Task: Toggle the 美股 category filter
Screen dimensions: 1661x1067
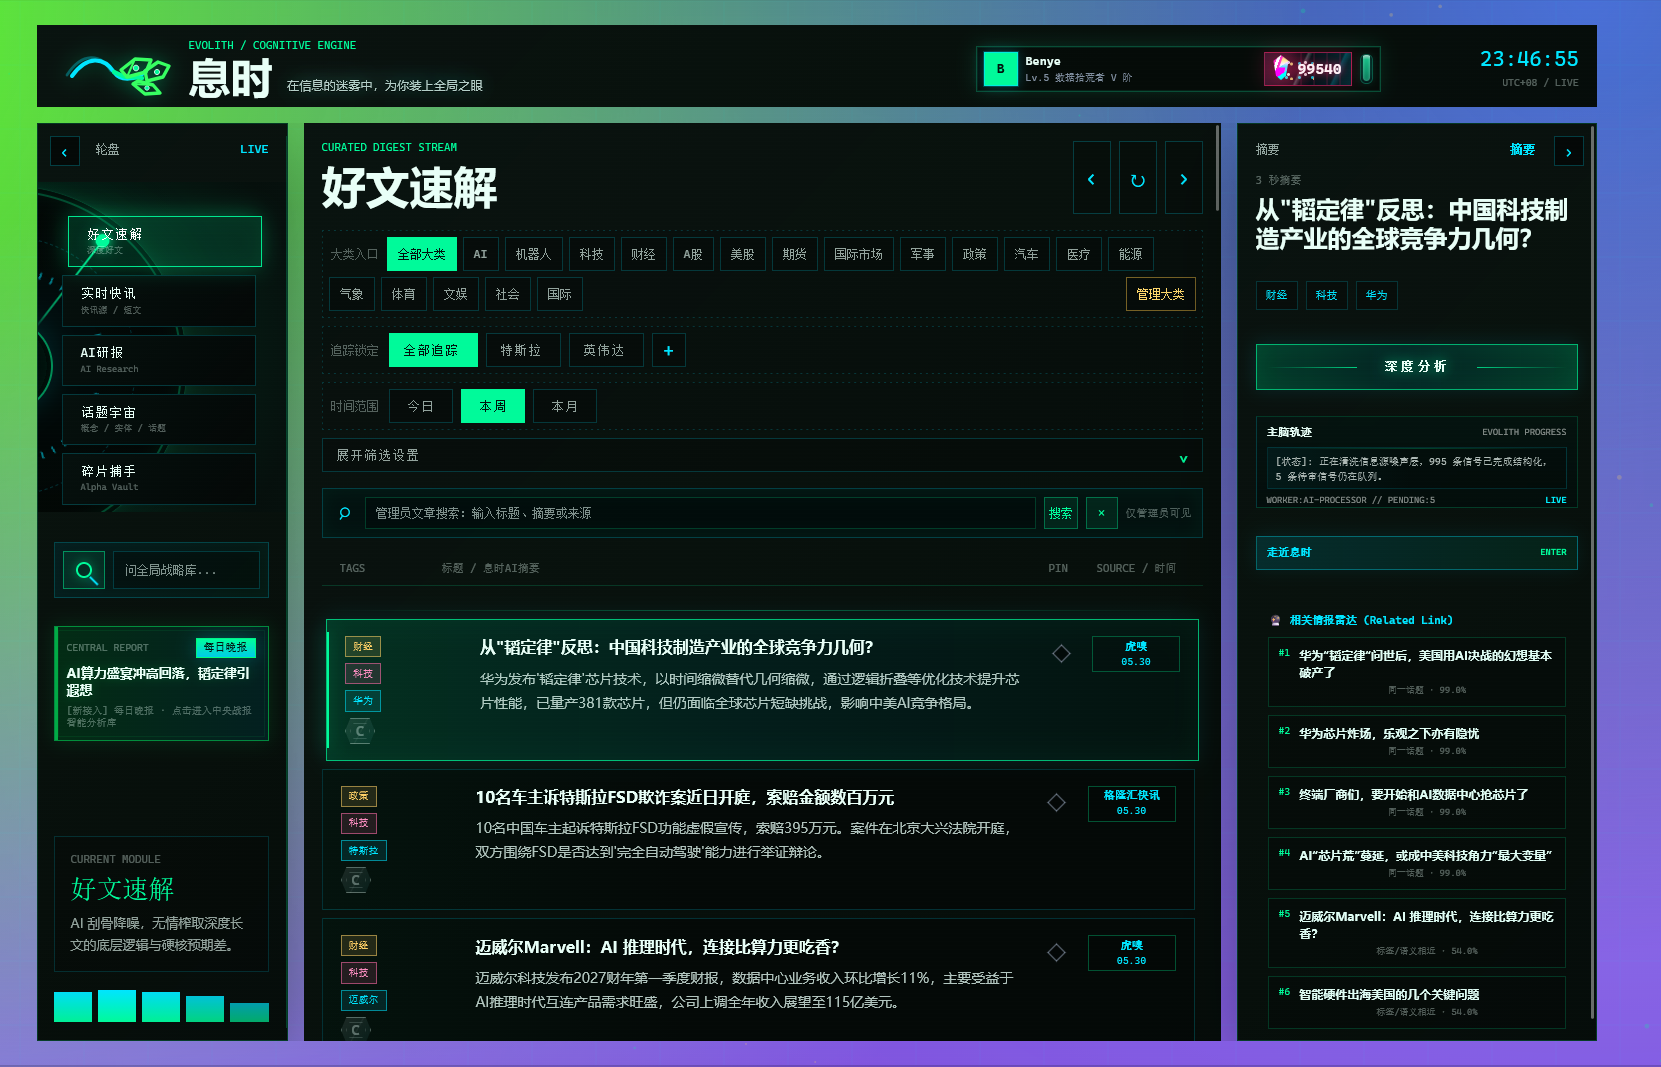Action: 742,254
